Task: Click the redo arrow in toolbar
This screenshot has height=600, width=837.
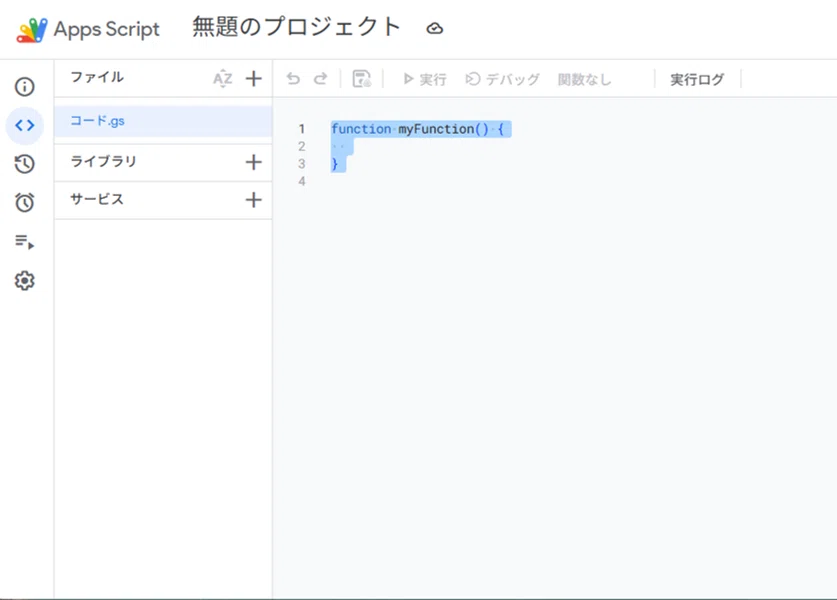Action: [320, 79]
